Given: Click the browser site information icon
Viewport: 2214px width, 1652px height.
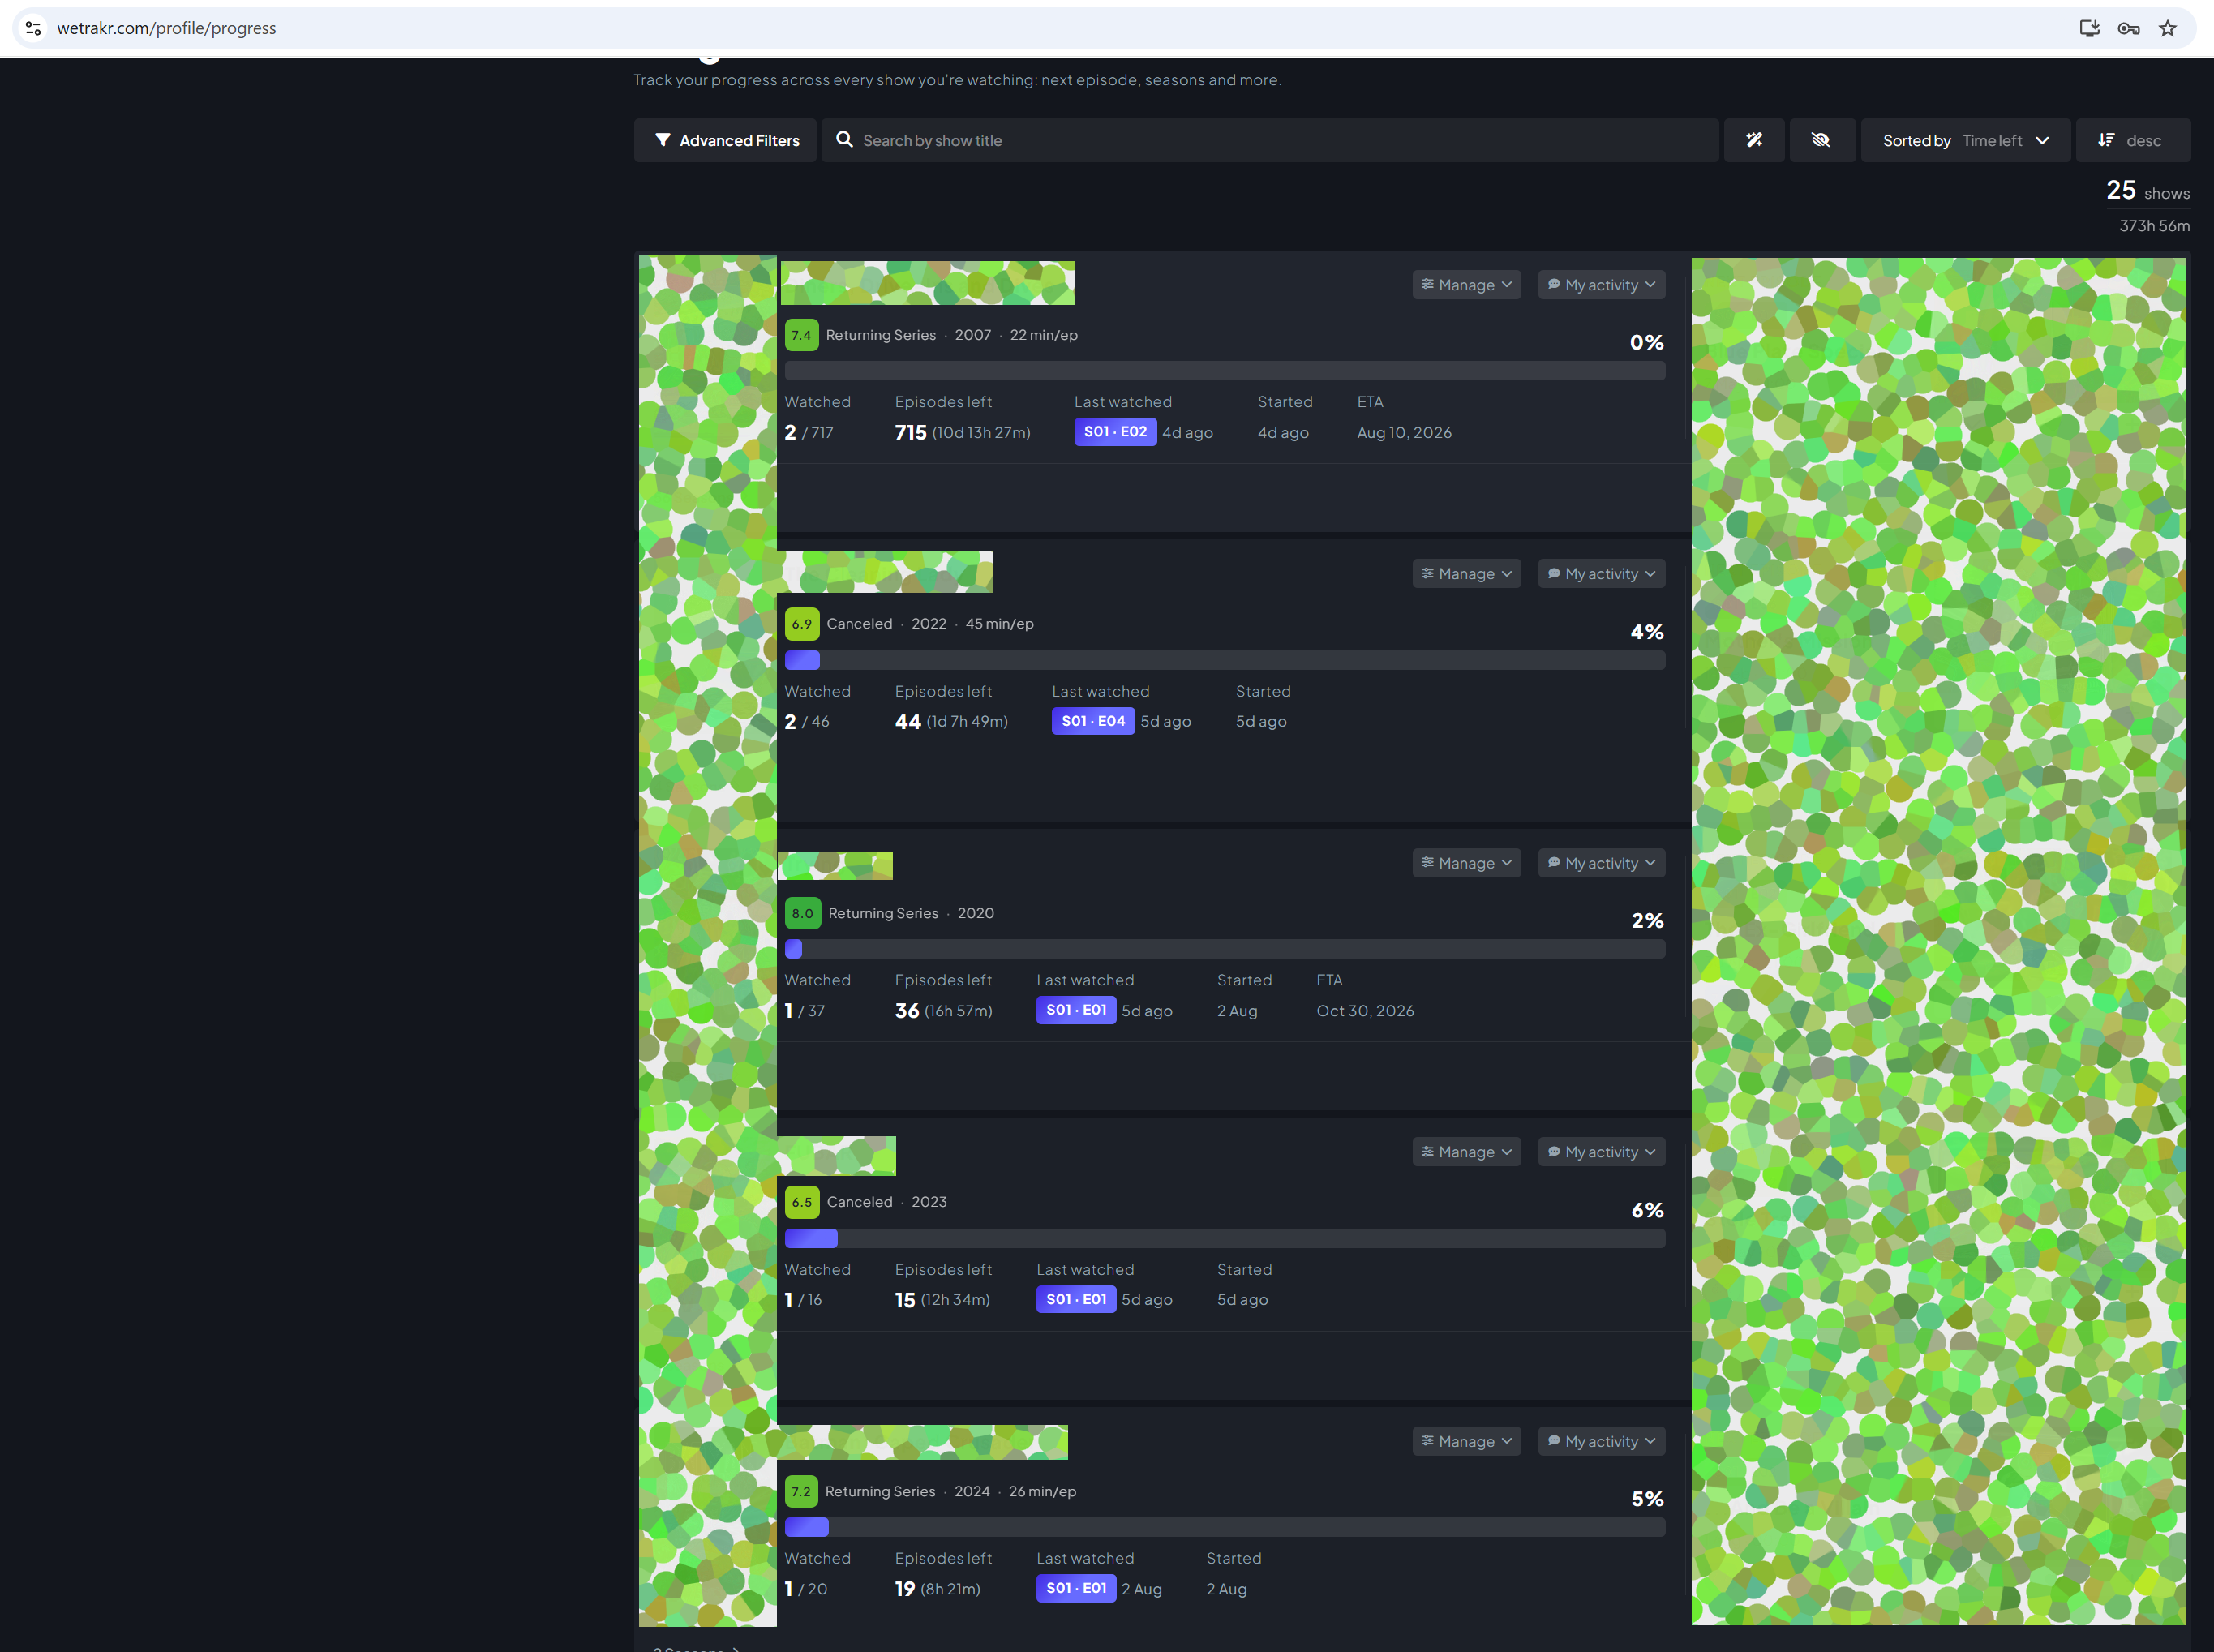Looking at the screenshot, I should tap(33, 28).
